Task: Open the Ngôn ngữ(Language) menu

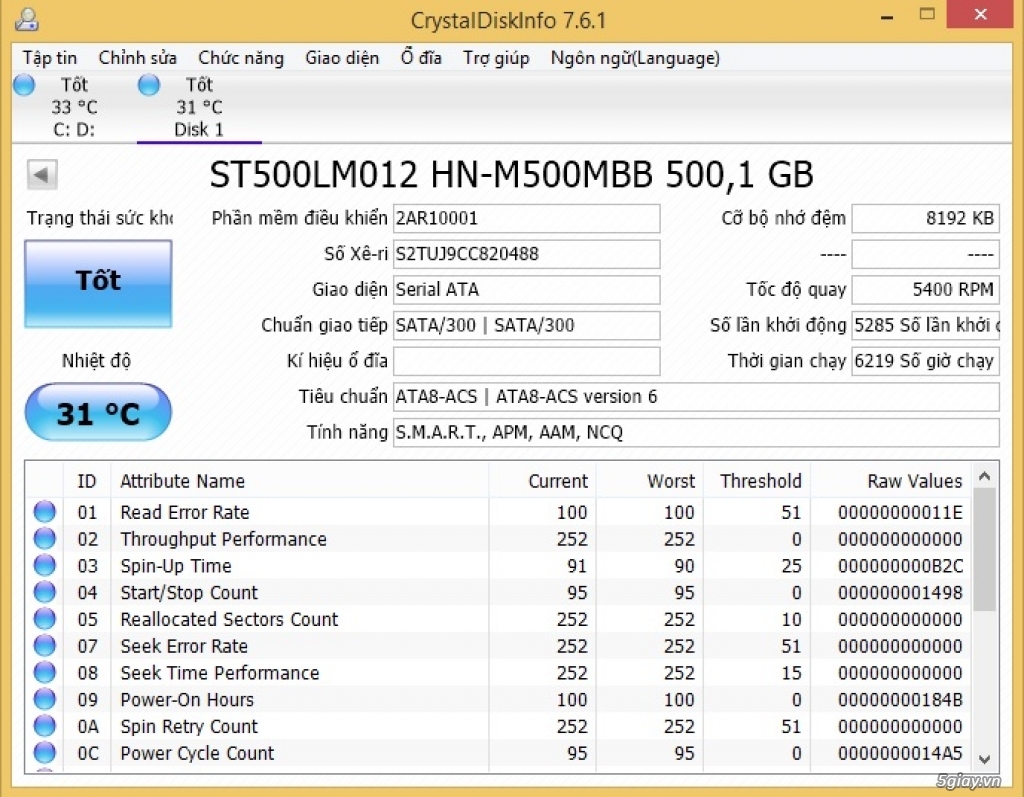Action: coord(634,58)
